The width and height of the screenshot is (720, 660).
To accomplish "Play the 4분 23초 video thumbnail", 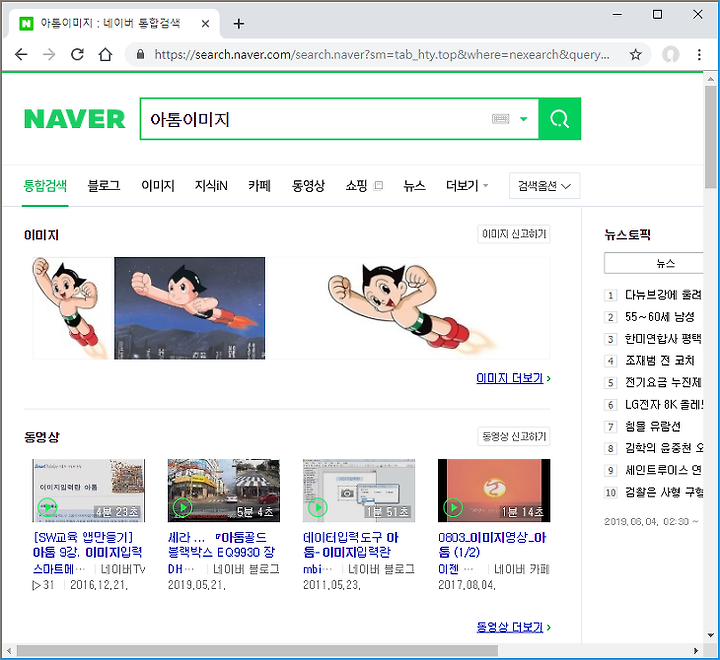I will [x=89, y=491].
